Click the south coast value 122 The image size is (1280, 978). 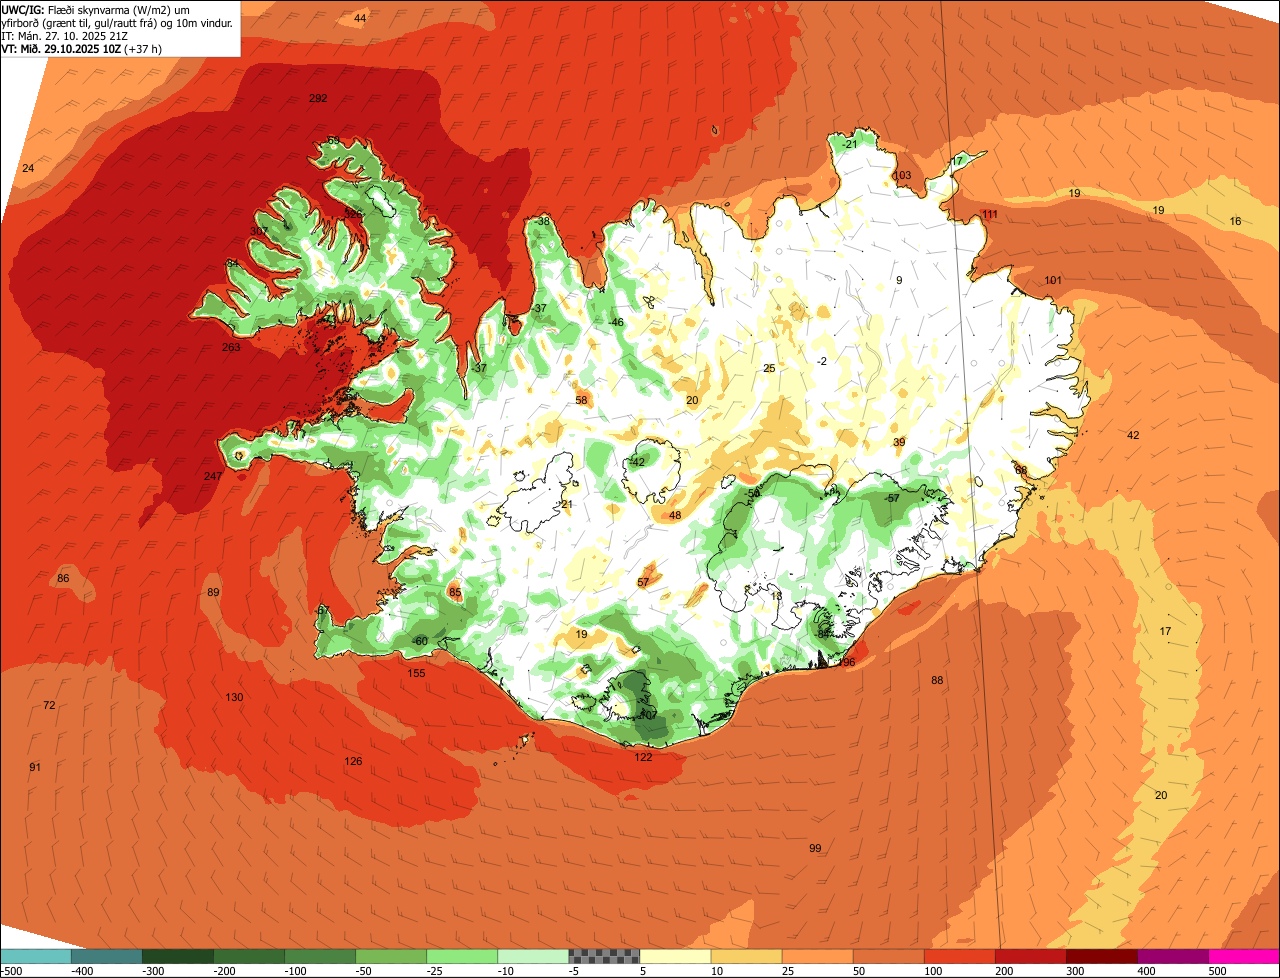coord(643,757)
